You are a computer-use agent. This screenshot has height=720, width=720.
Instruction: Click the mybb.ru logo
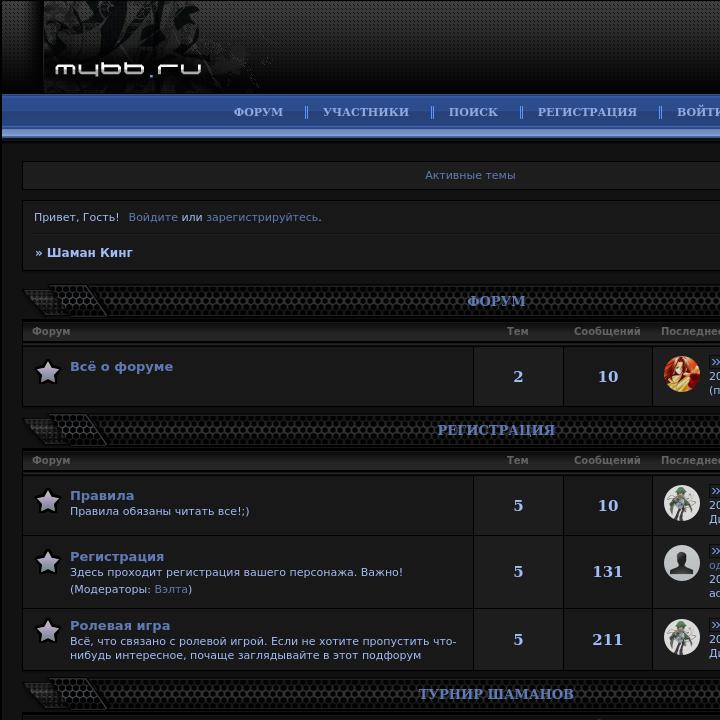click(x=128, y=69)
